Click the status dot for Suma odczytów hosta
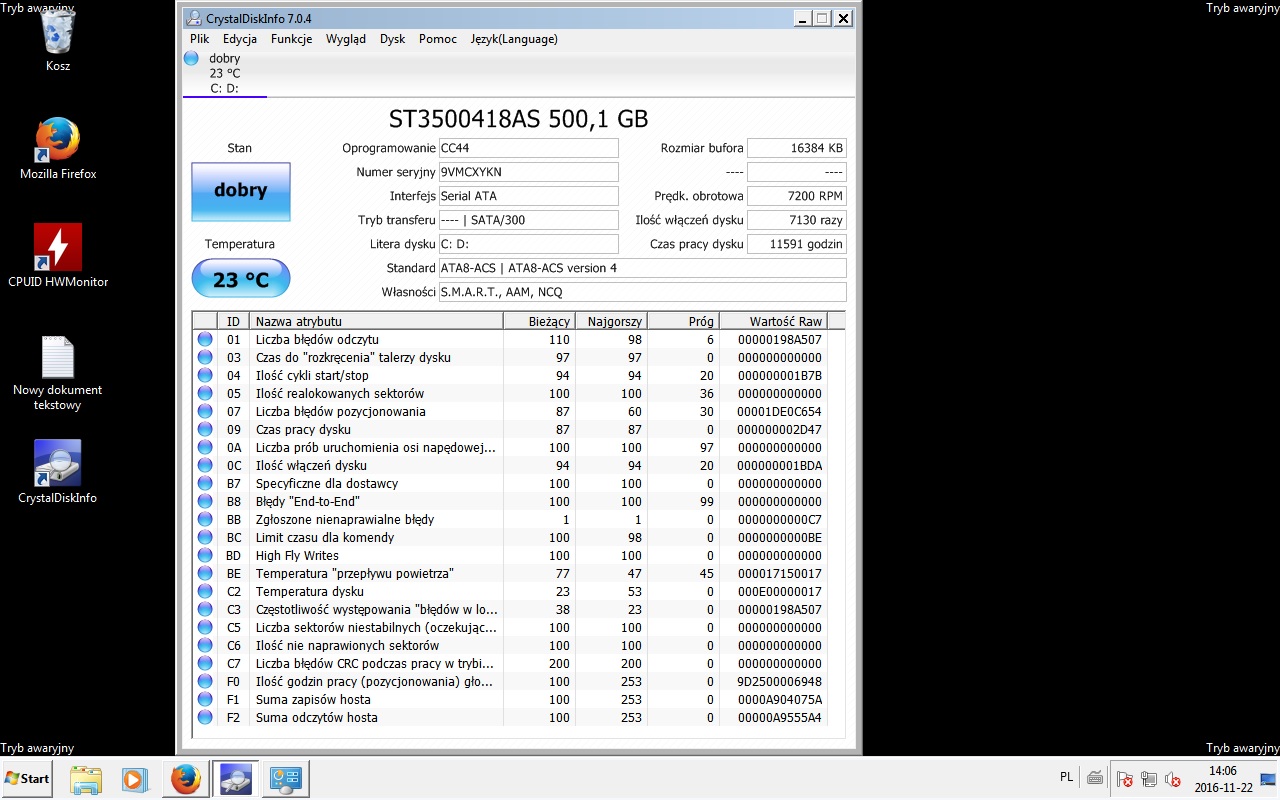 click(205, 718)
